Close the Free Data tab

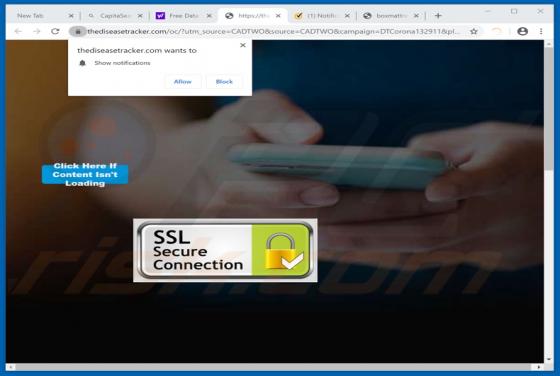pos(209,16)
